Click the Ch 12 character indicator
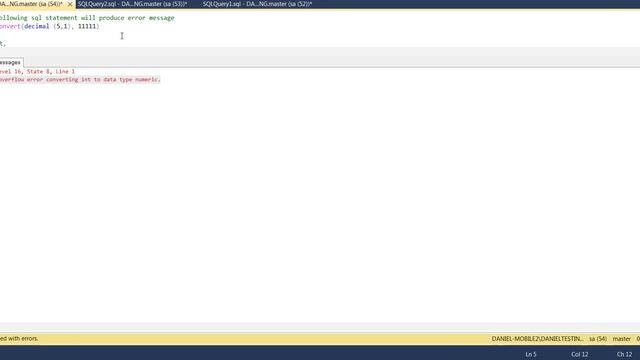Image resolution: width=640 pixels, height=360 pixels. (624, 354)
